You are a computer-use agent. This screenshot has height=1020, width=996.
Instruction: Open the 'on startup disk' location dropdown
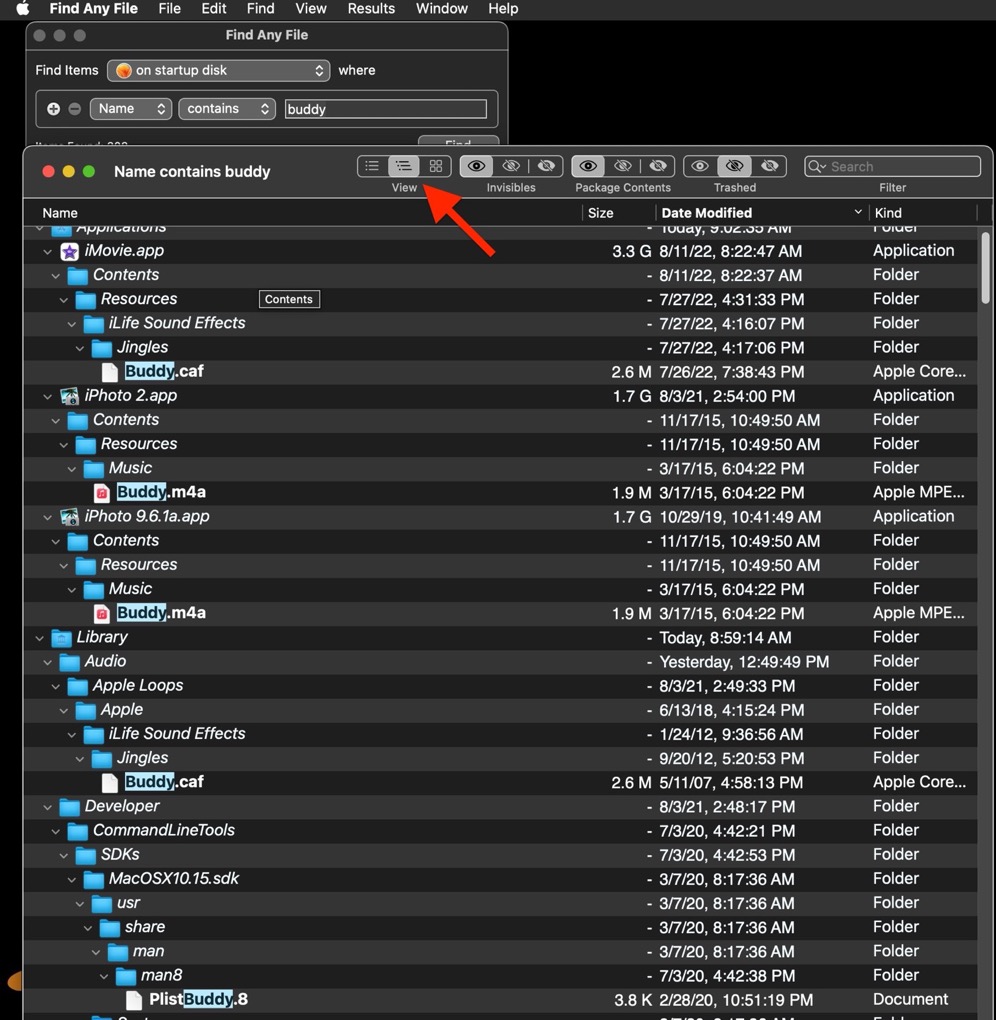pos(219,70)
